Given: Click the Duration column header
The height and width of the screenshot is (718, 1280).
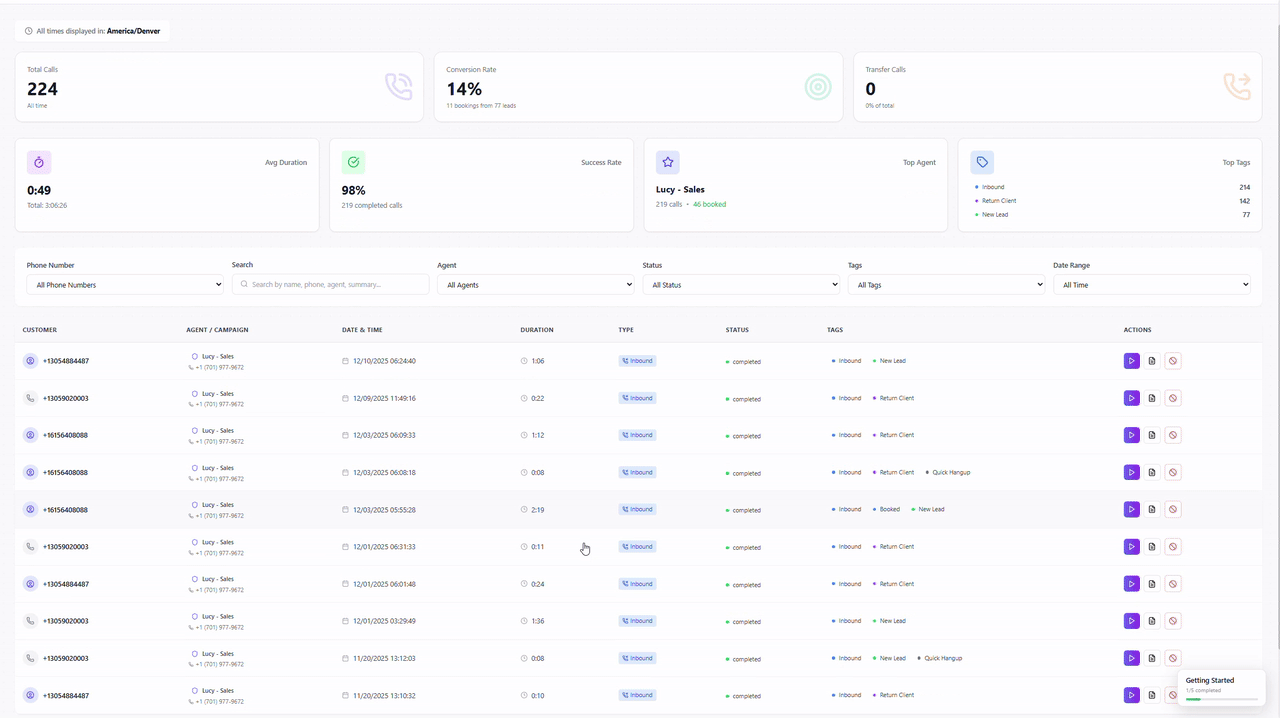Looking at the screenshot, I should [x=537, y=330].
